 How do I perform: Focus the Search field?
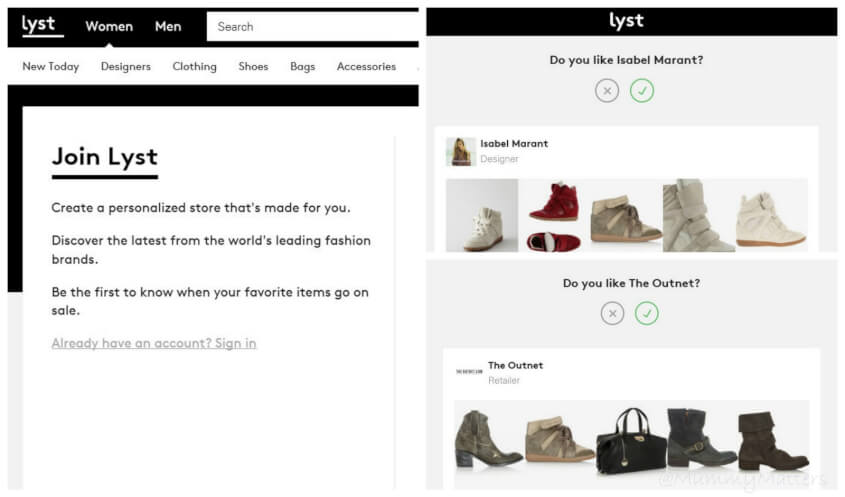(x=313, y=26)
